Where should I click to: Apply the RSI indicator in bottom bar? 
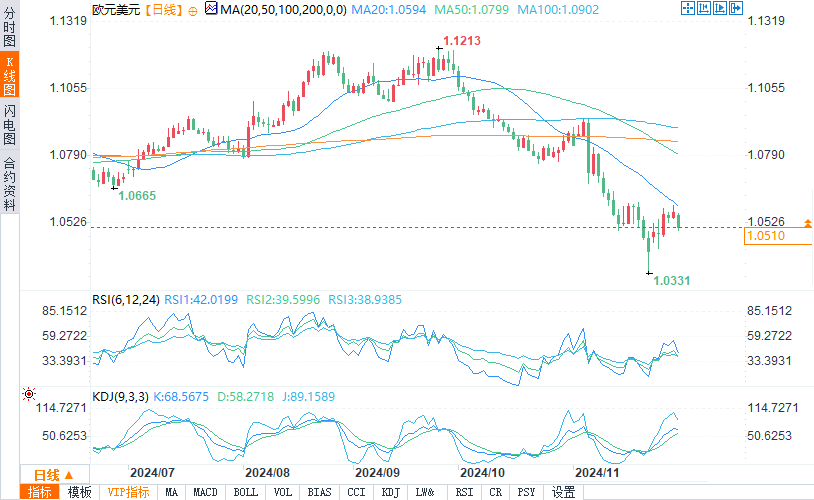click(464, 492)
